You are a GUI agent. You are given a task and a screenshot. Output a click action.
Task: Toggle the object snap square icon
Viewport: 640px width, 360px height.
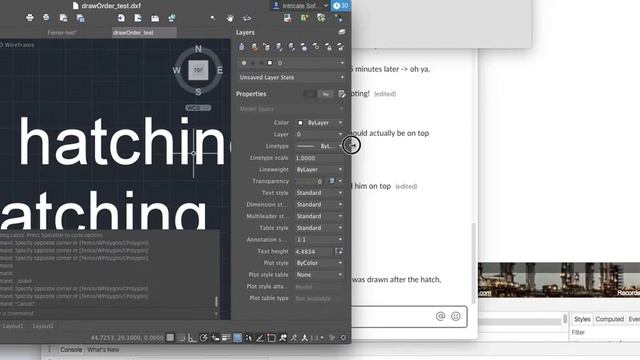click(271, 338)
